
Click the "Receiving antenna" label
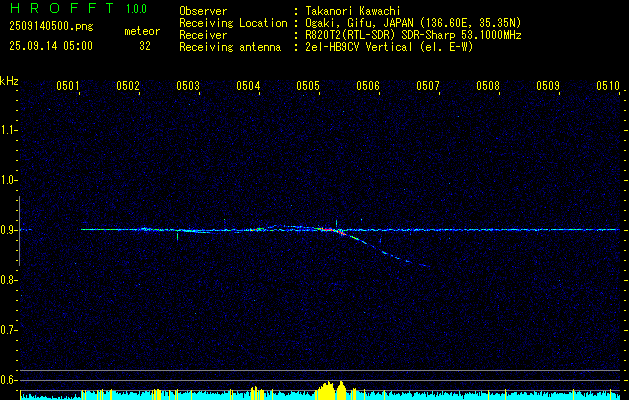coord(230,47)
